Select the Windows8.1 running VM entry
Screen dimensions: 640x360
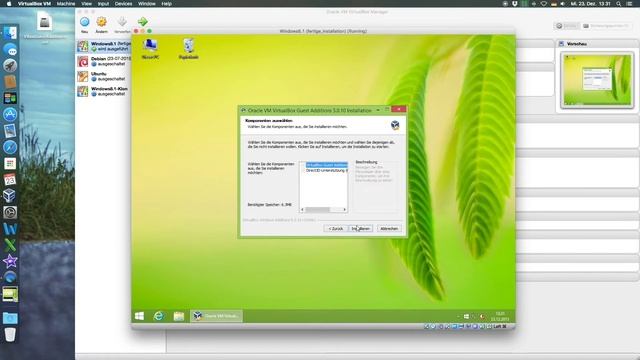point(104,46)
